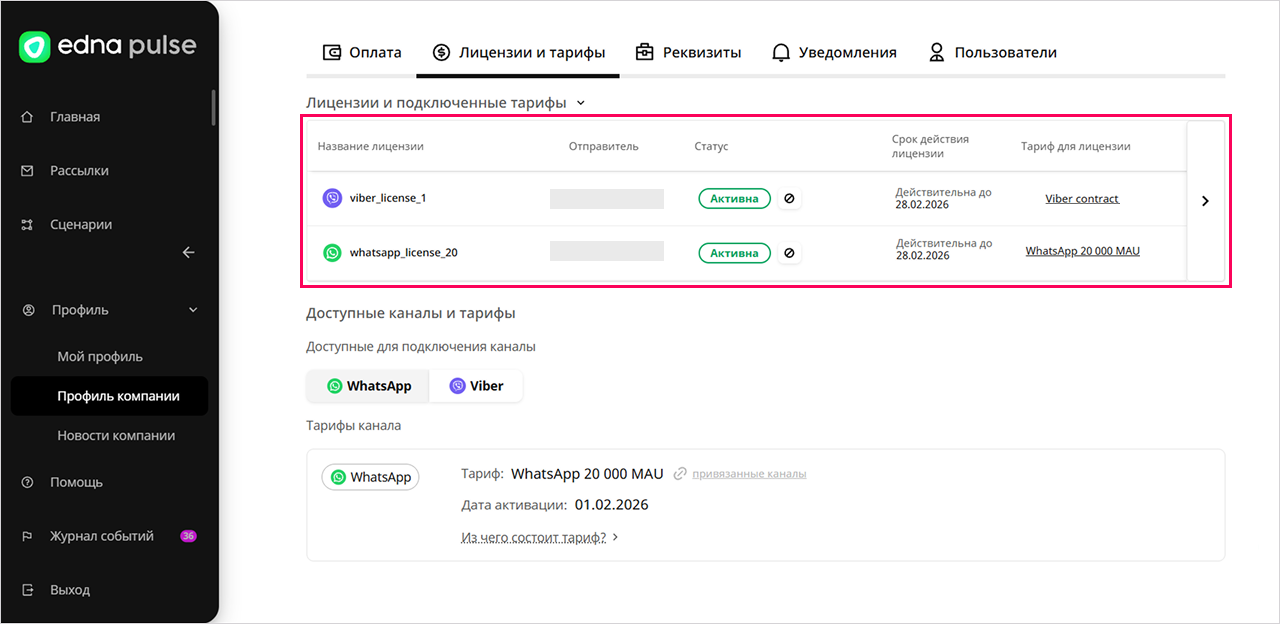Open the Viber contract tariff link

click(1082, 199)
